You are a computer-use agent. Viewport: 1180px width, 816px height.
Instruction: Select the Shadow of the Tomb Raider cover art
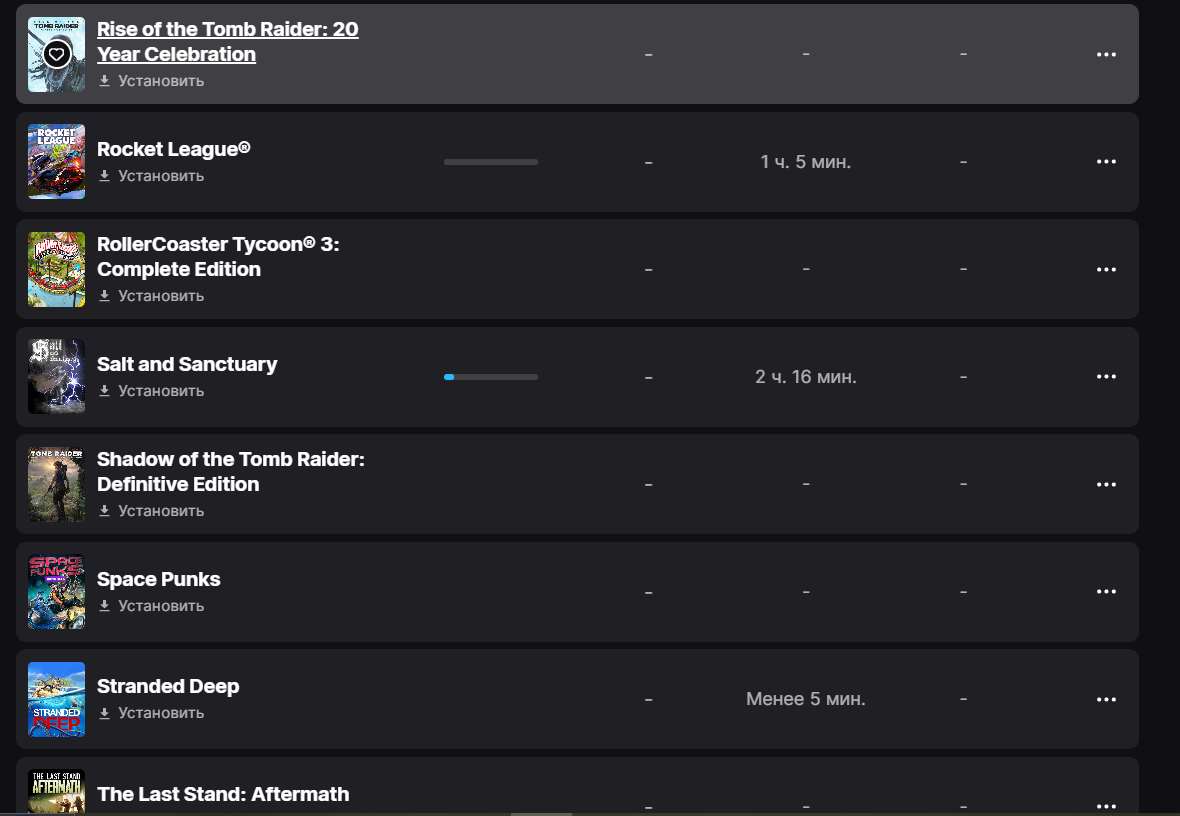[56, 484]
